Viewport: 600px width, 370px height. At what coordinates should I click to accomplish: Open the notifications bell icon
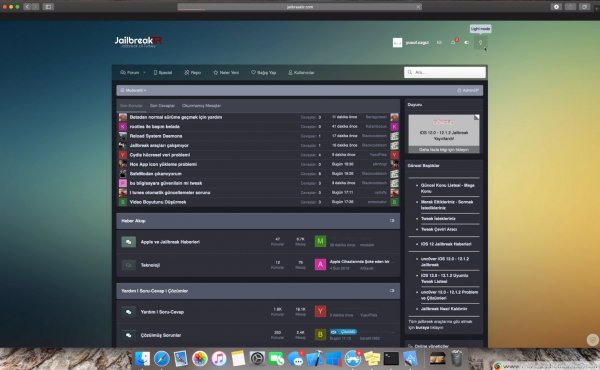pyautogui.click(x=453, y=42)
